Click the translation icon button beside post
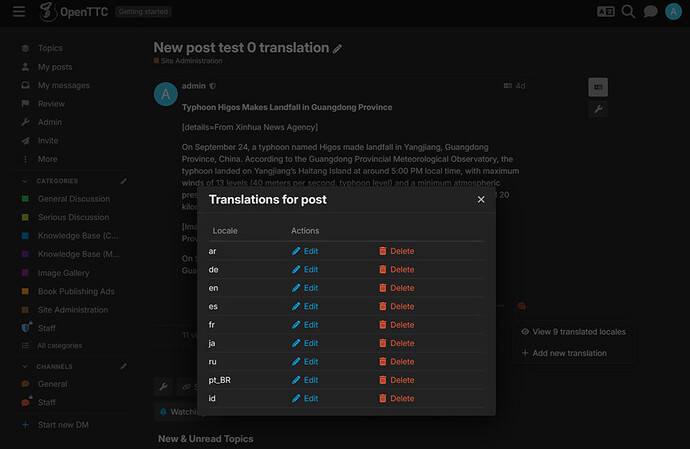Image resolution: width=690 pixels, height=449 pixels. coord(598,87)
